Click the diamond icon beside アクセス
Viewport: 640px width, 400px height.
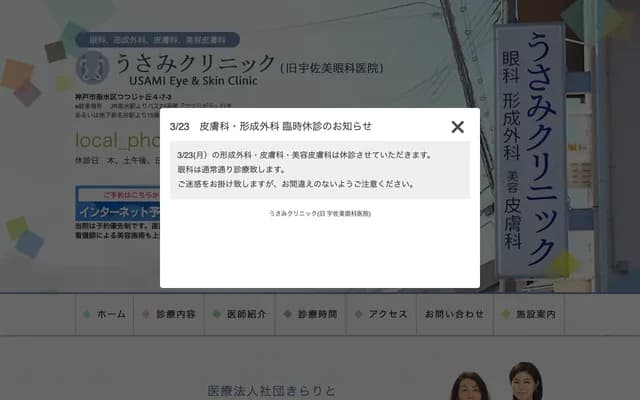tap(358, 314)
